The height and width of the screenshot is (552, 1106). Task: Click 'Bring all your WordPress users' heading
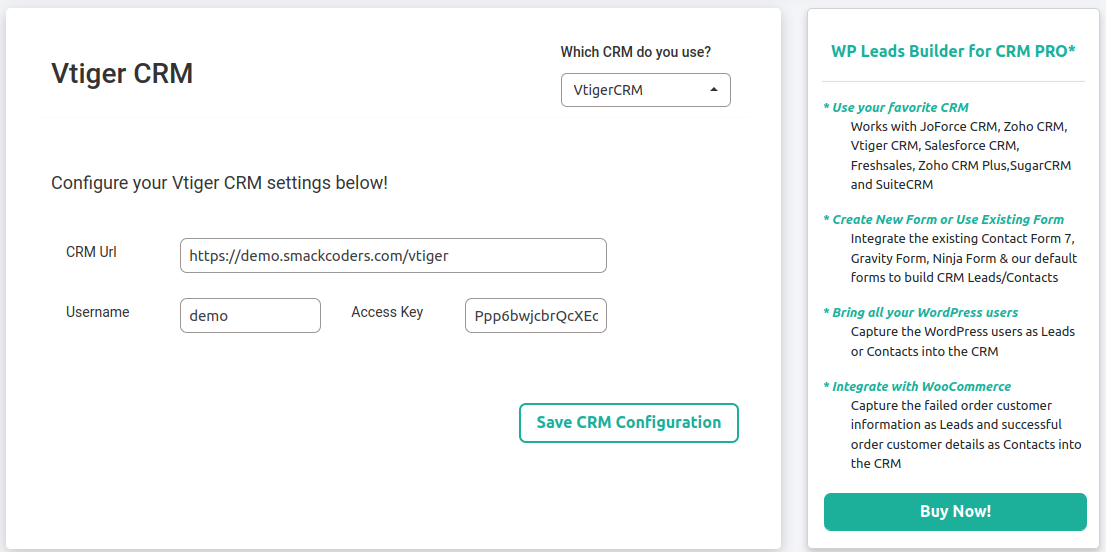pos(920,312)
